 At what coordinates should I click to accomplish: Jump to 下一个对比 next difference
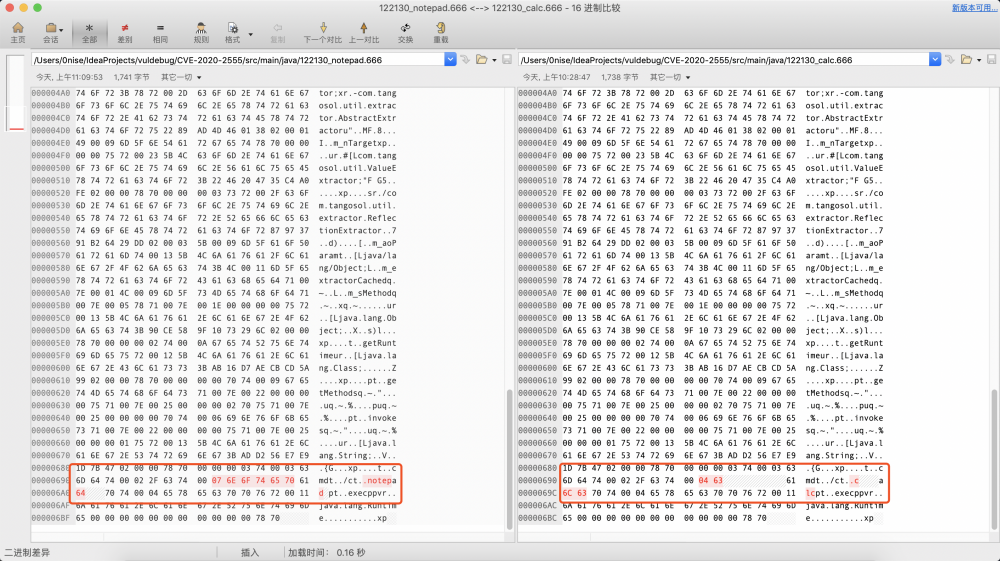[323, 33]
